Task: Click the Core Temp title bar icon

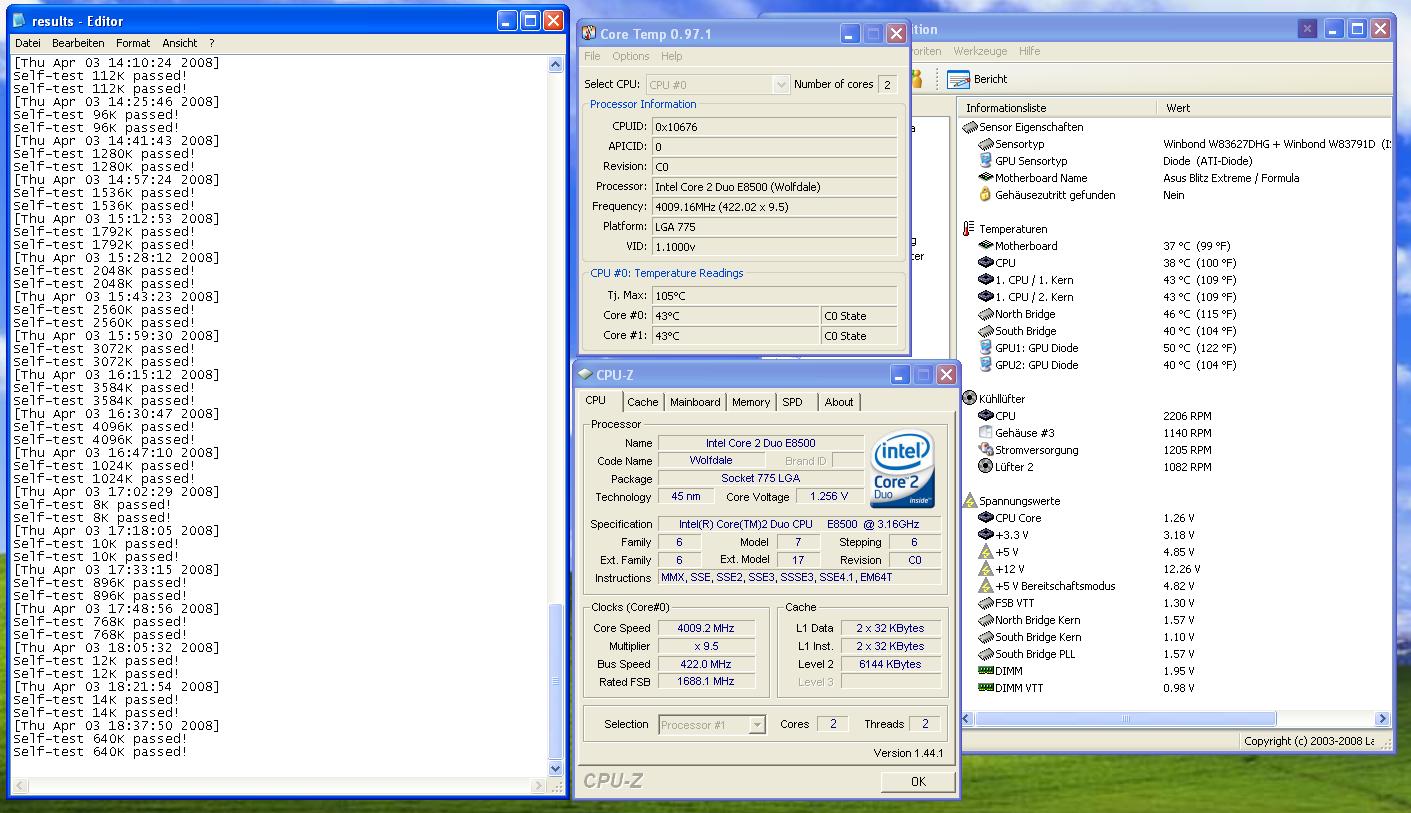Action: (589, 34)
